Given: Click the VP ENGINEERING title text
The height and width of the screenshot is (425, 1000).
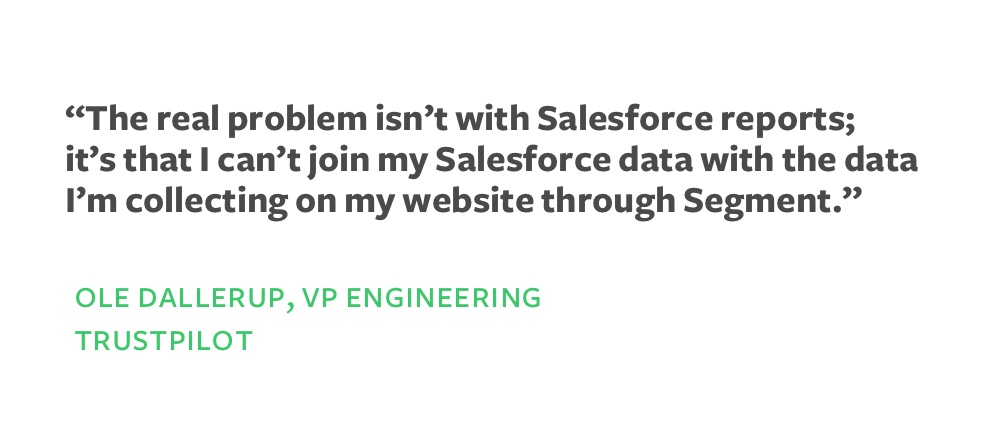Looking at the screenshot, I should pos(421,298).
